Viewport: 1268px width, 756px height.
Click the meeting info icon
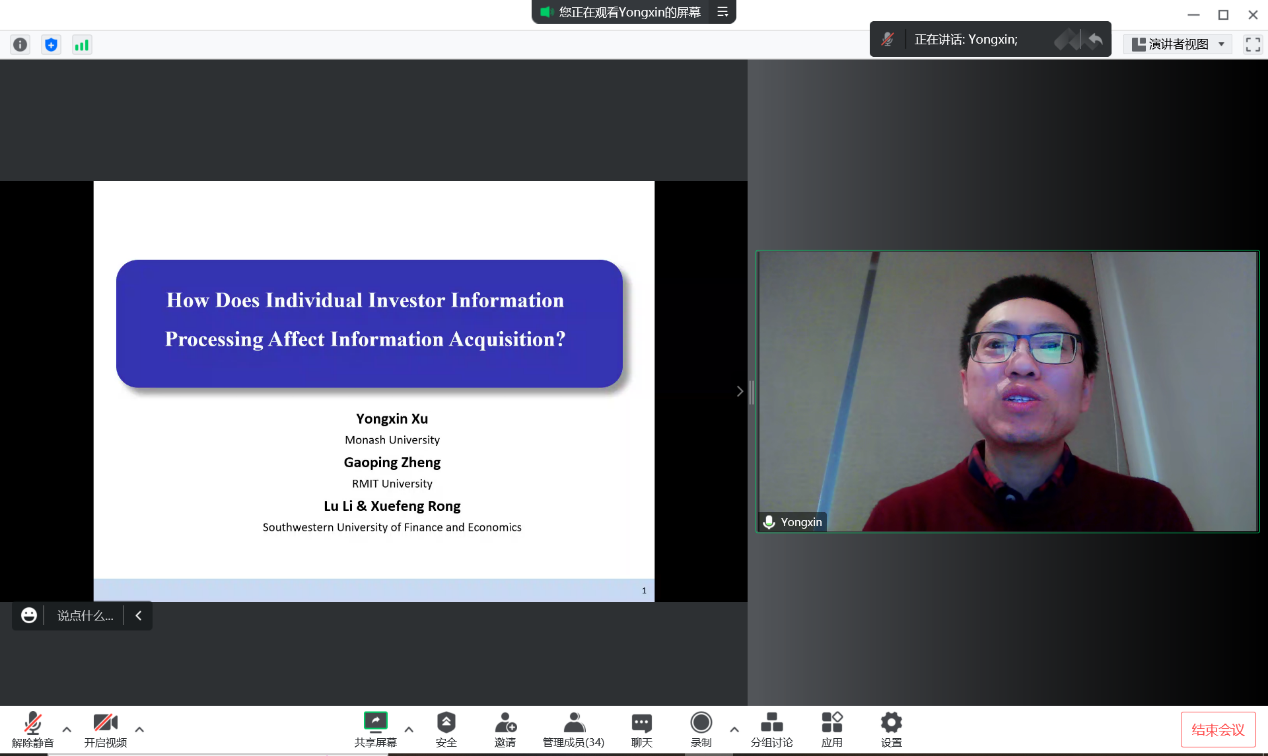tap(20, 45)
